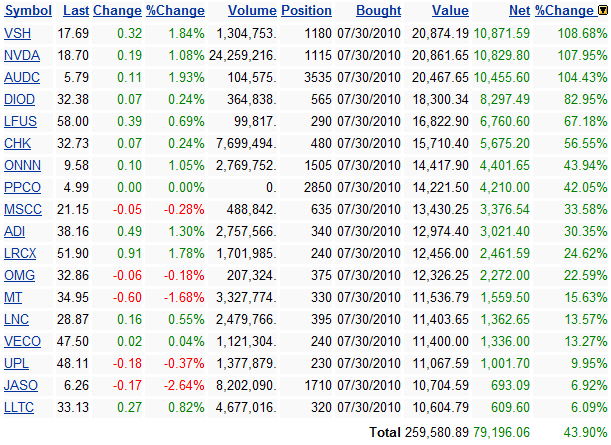This screenshot has width=611, height=445.
Task: Select CHK percent gain 56.55%
Action: [586, 144]
